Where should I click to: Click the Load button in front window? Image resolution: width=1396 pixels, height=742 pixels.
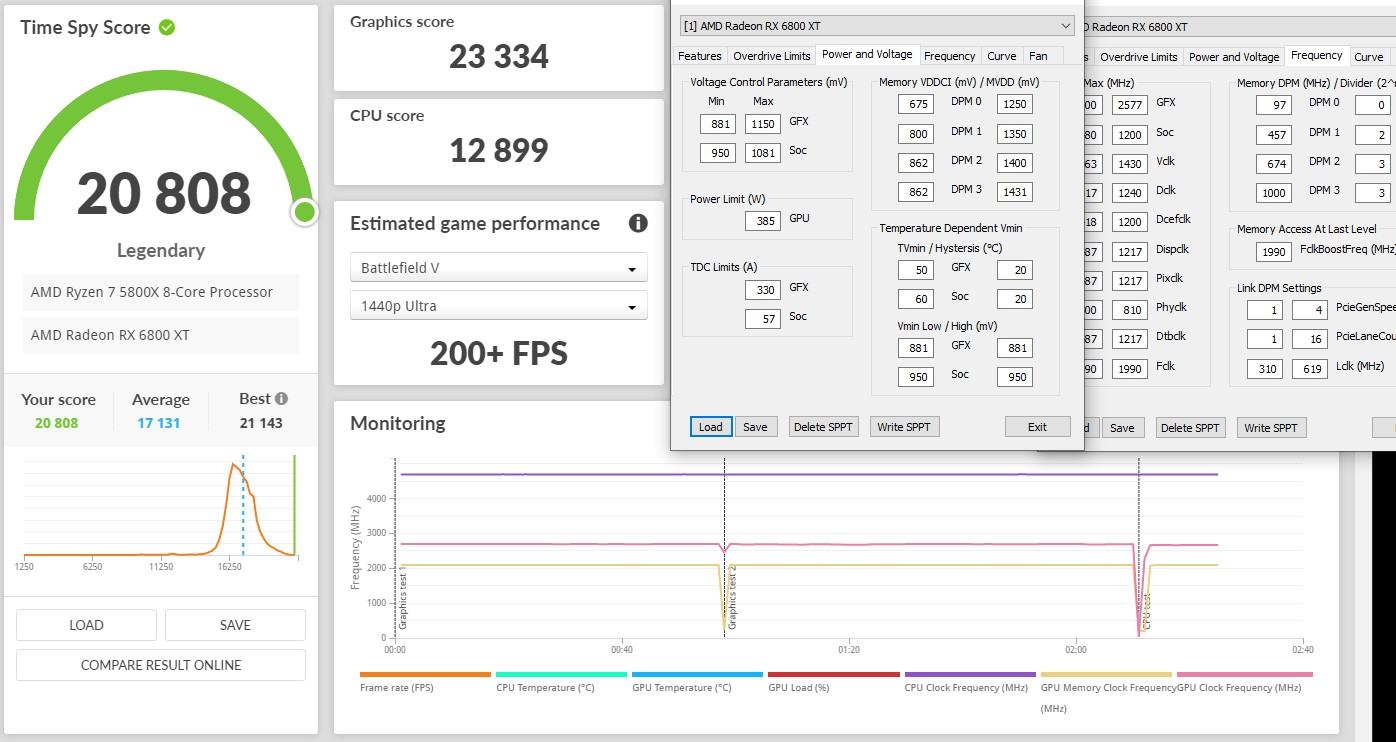[x=710, y=427]
